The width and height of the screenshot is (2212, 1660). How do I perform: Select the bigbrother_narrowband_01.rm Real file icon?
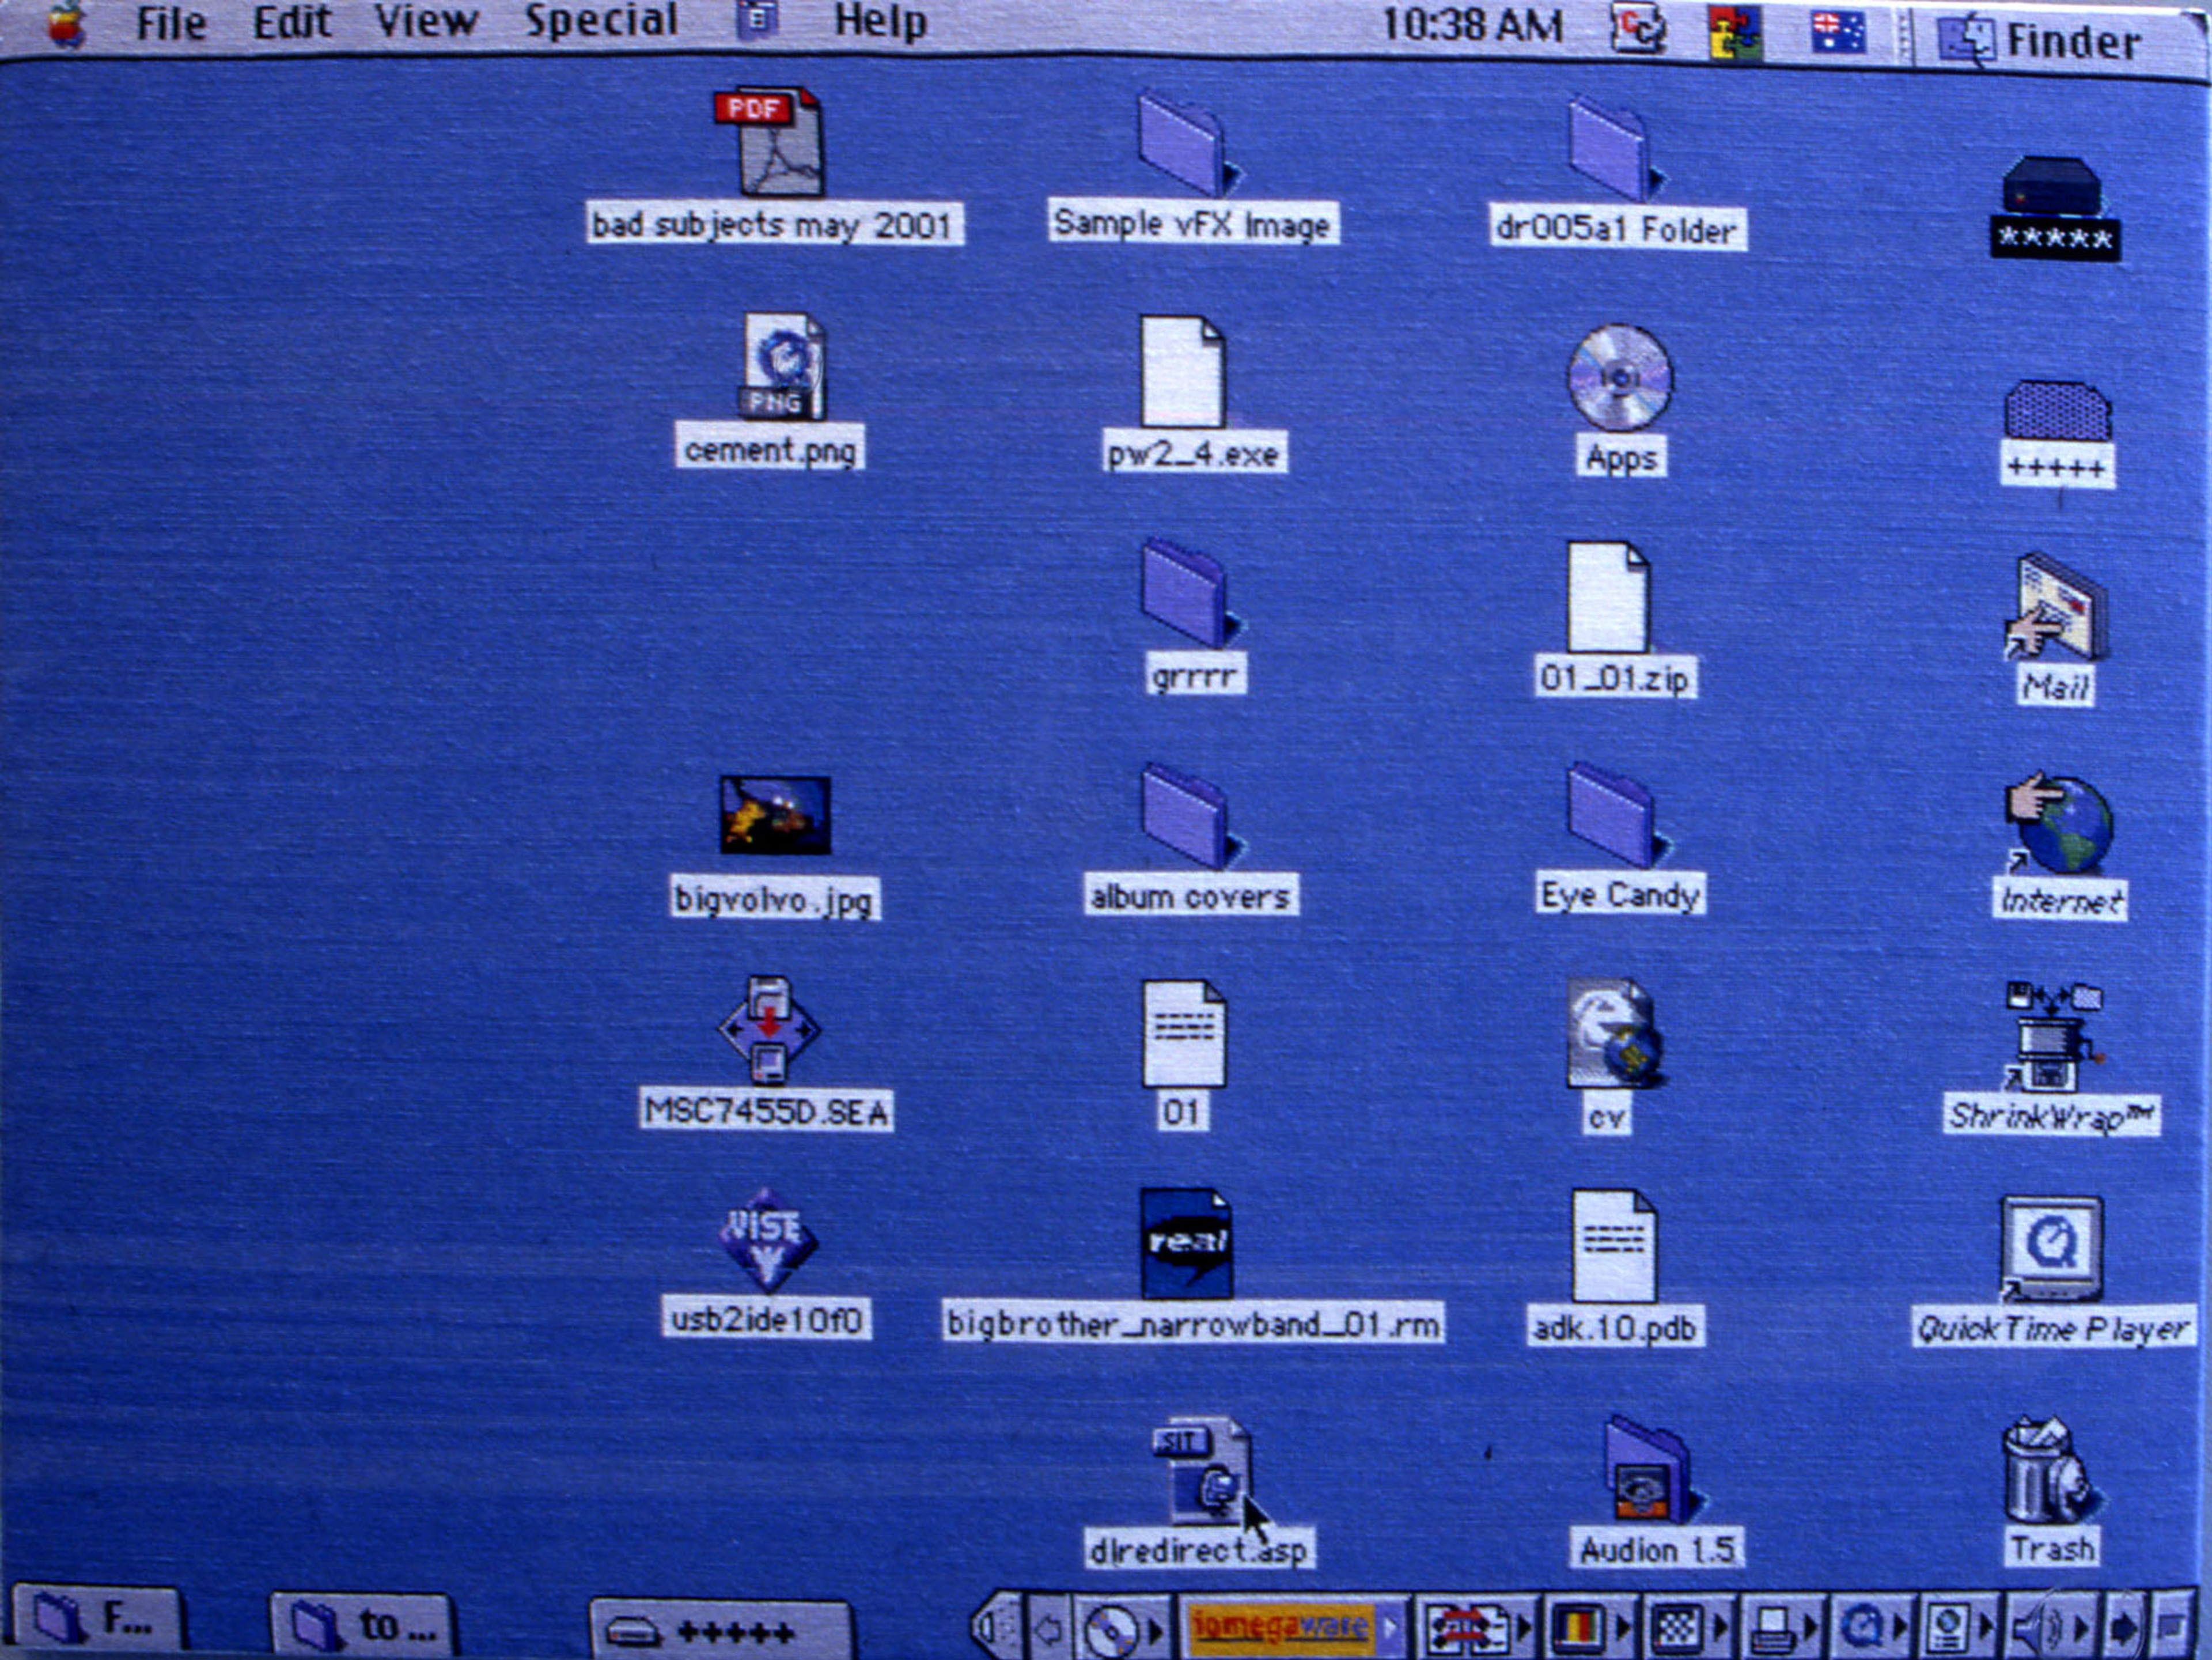(x=1186, y=1243)
